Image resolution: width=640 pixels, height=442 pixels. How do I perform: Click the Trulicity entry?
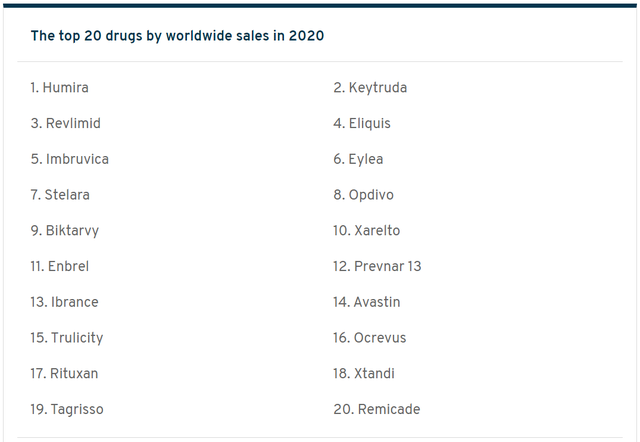click(67, 338)
